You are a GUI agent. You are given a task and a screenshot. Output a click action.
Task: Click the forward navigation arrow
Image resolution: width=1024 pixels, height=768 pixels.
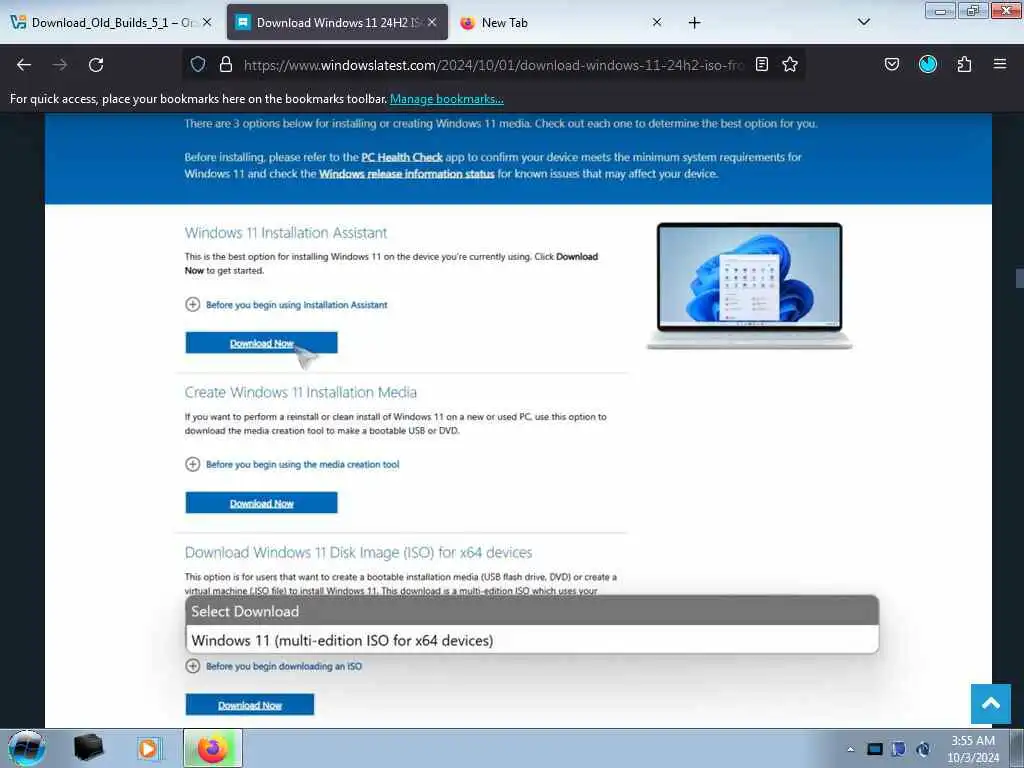pos(60,65)
